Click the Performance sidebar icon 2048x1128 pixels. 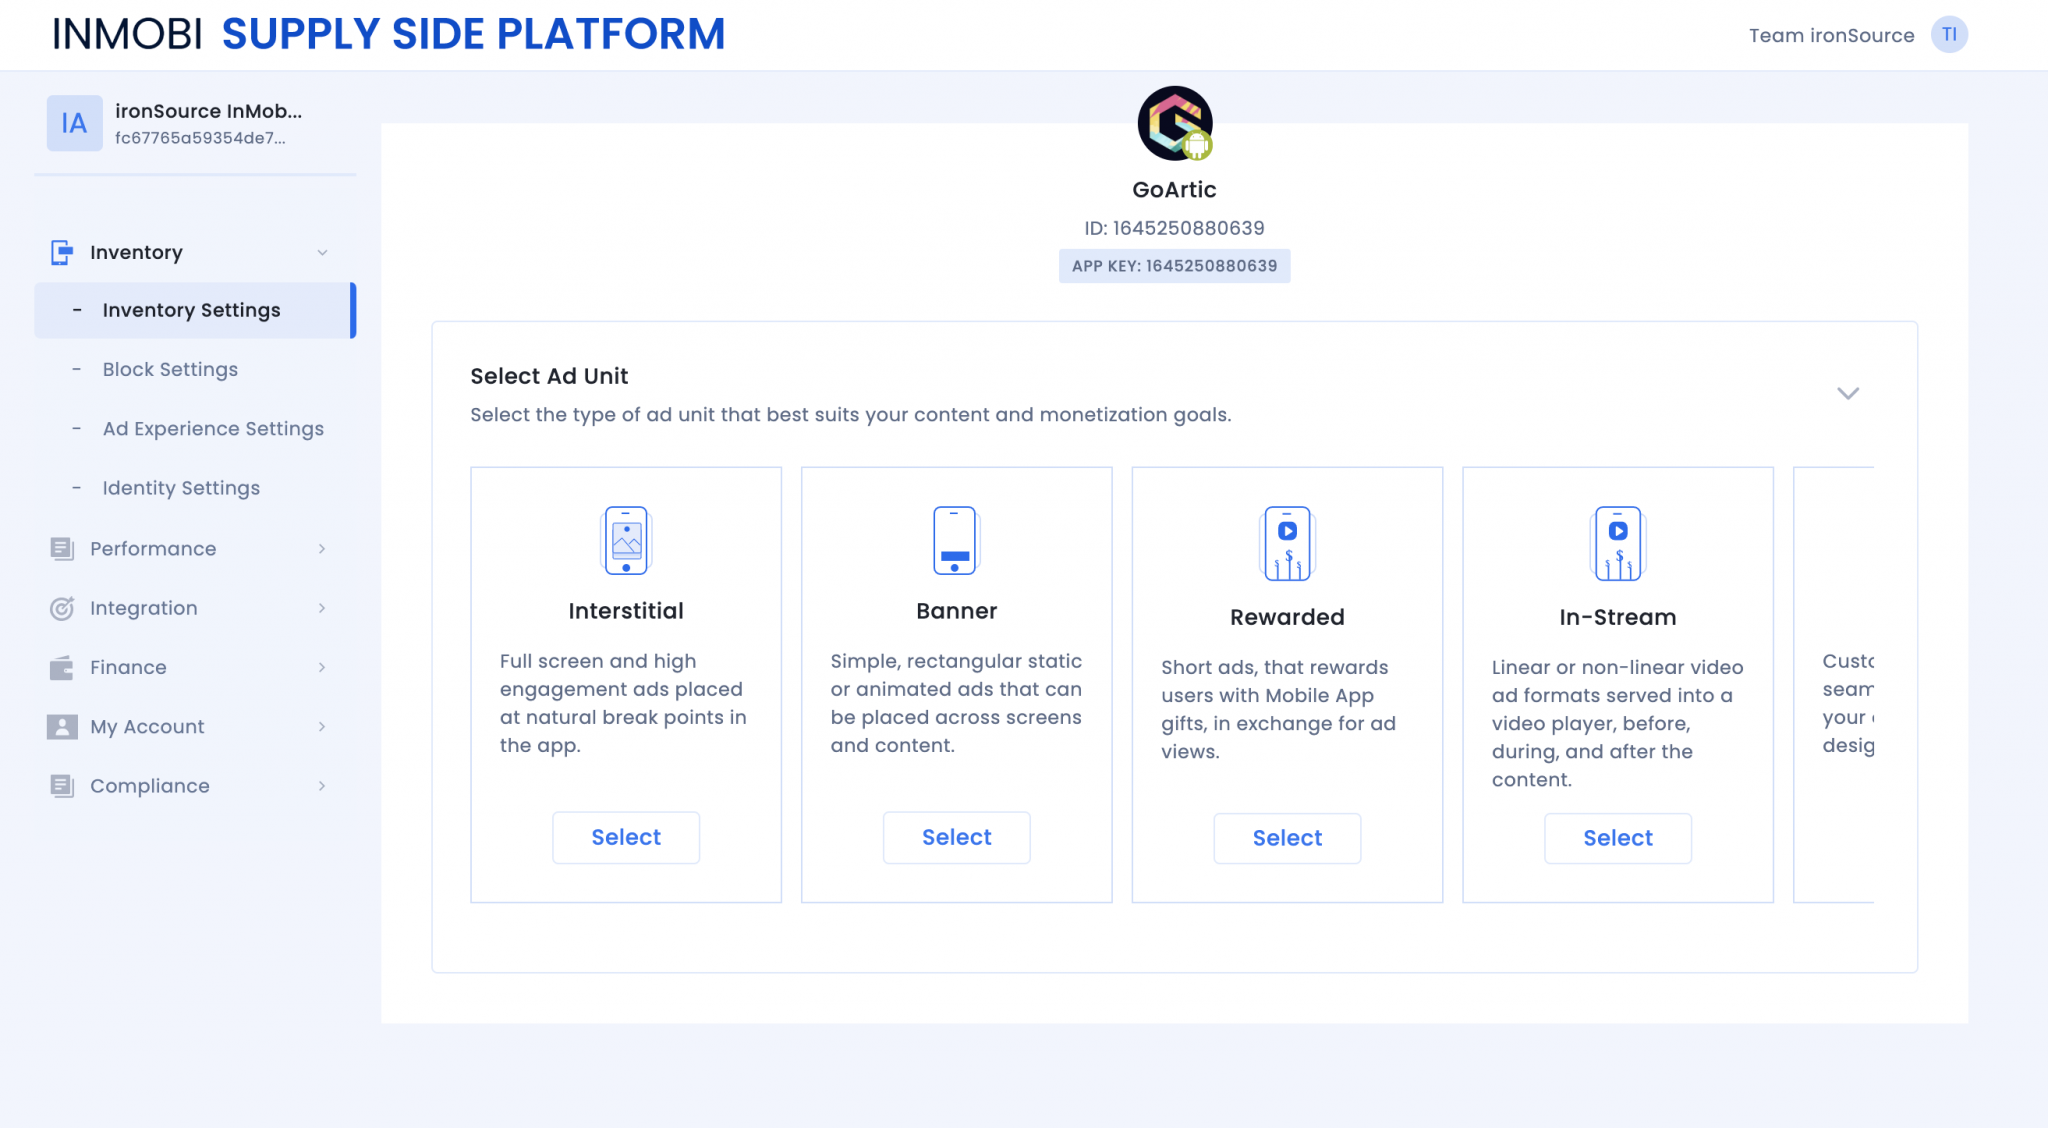pos(60,548)
